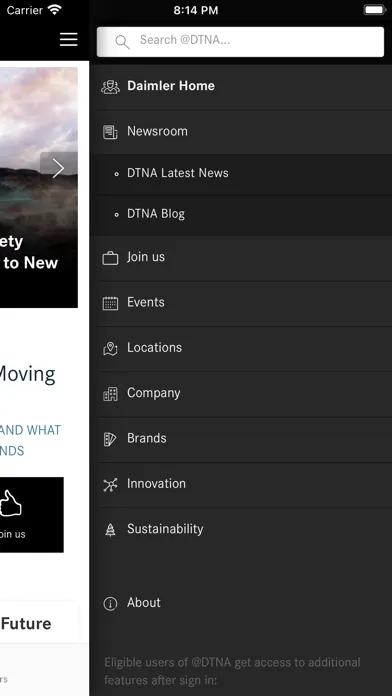
Task: Click the Locations map pin icon
Action: pos(110,348)
